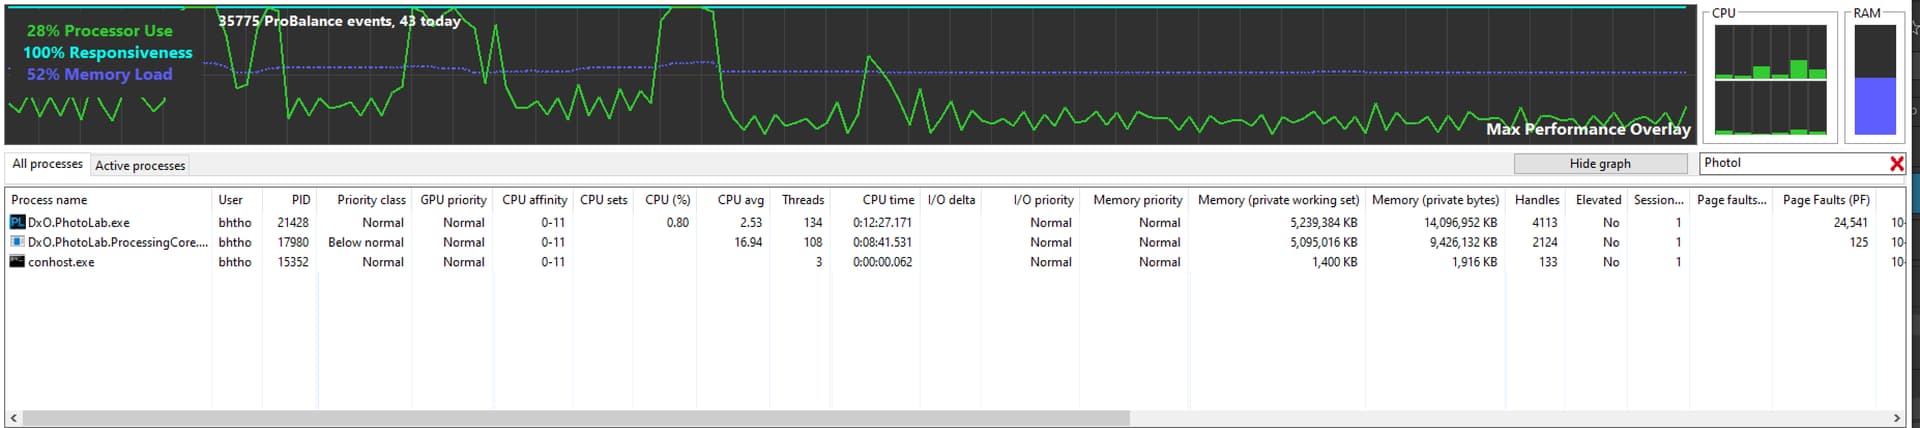1920x428 pixels.
Task: Sort processes by the Threads column
Action: coord(803,200)
